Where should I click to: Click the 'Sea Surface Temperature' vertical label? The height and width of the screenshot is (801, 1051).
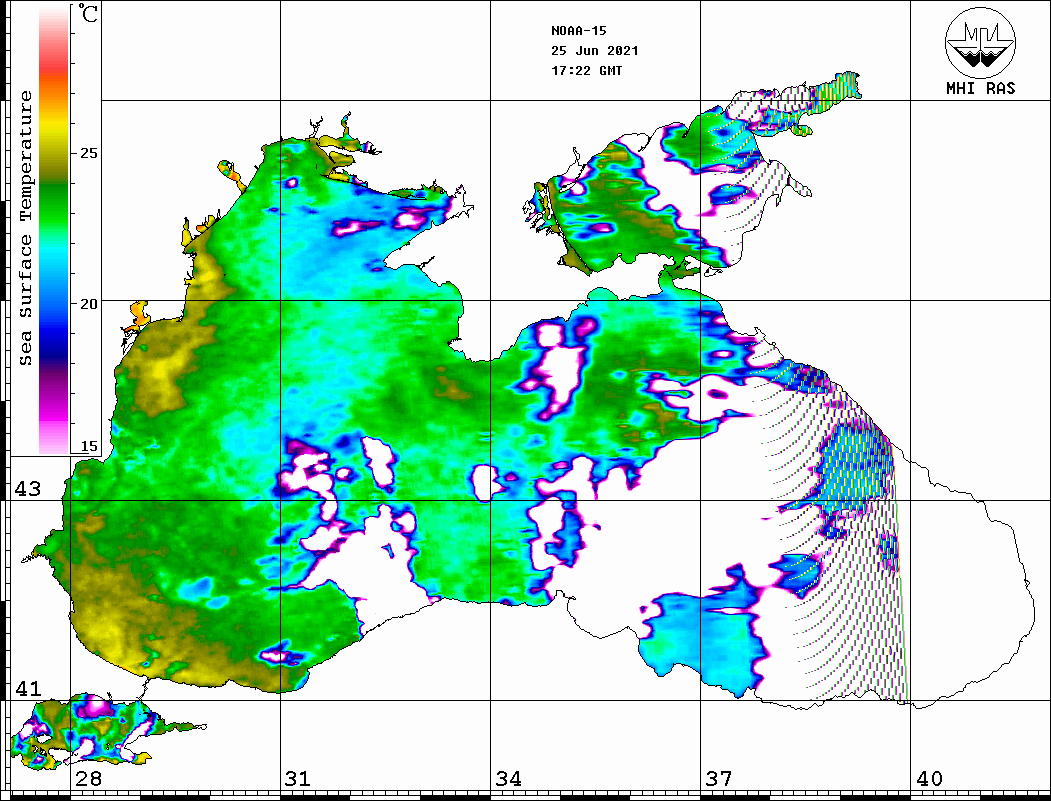(25, 229)
